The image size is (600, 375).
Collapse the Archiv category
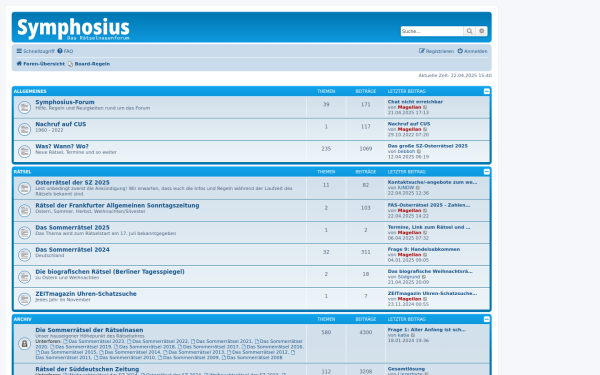[x=486, y=319]
